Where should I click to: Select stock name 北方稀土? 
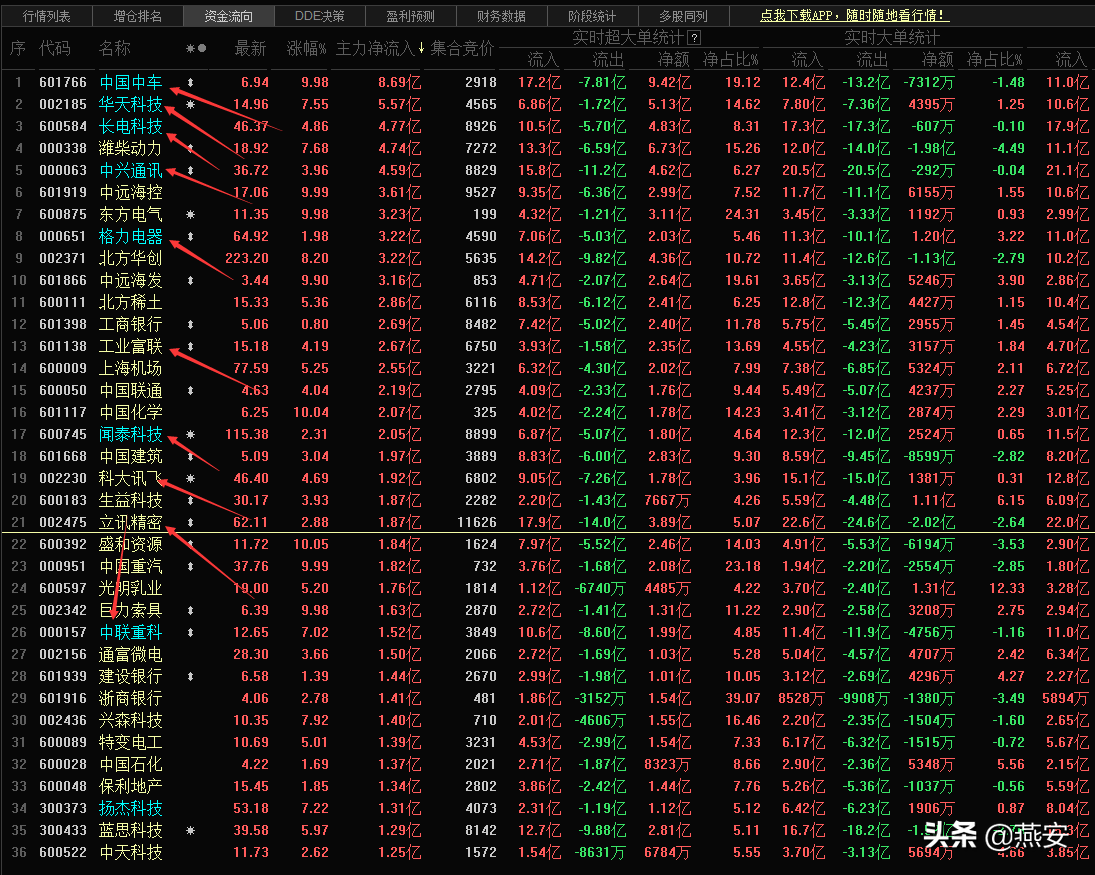pyautogui.click(x=131, y=302)
